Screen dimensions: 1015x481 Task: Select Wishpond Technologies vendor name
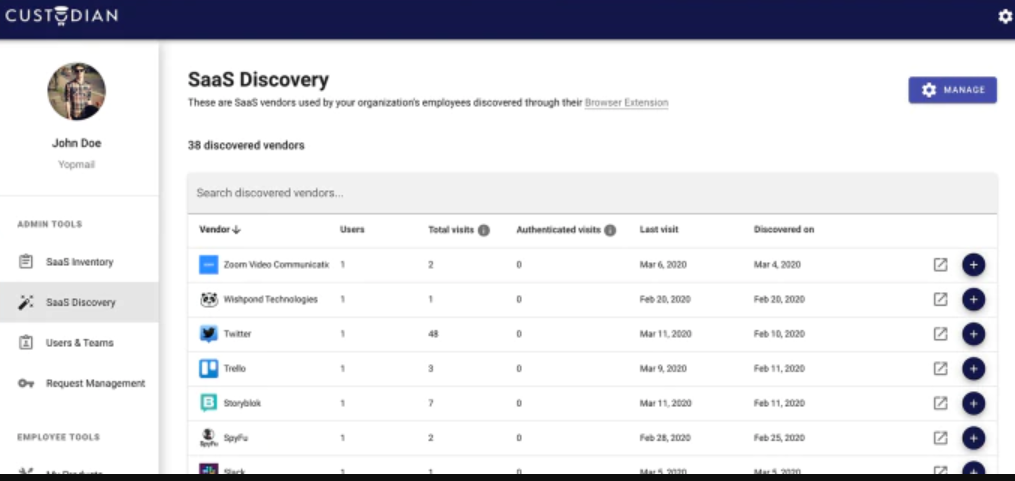click(271, 300)
